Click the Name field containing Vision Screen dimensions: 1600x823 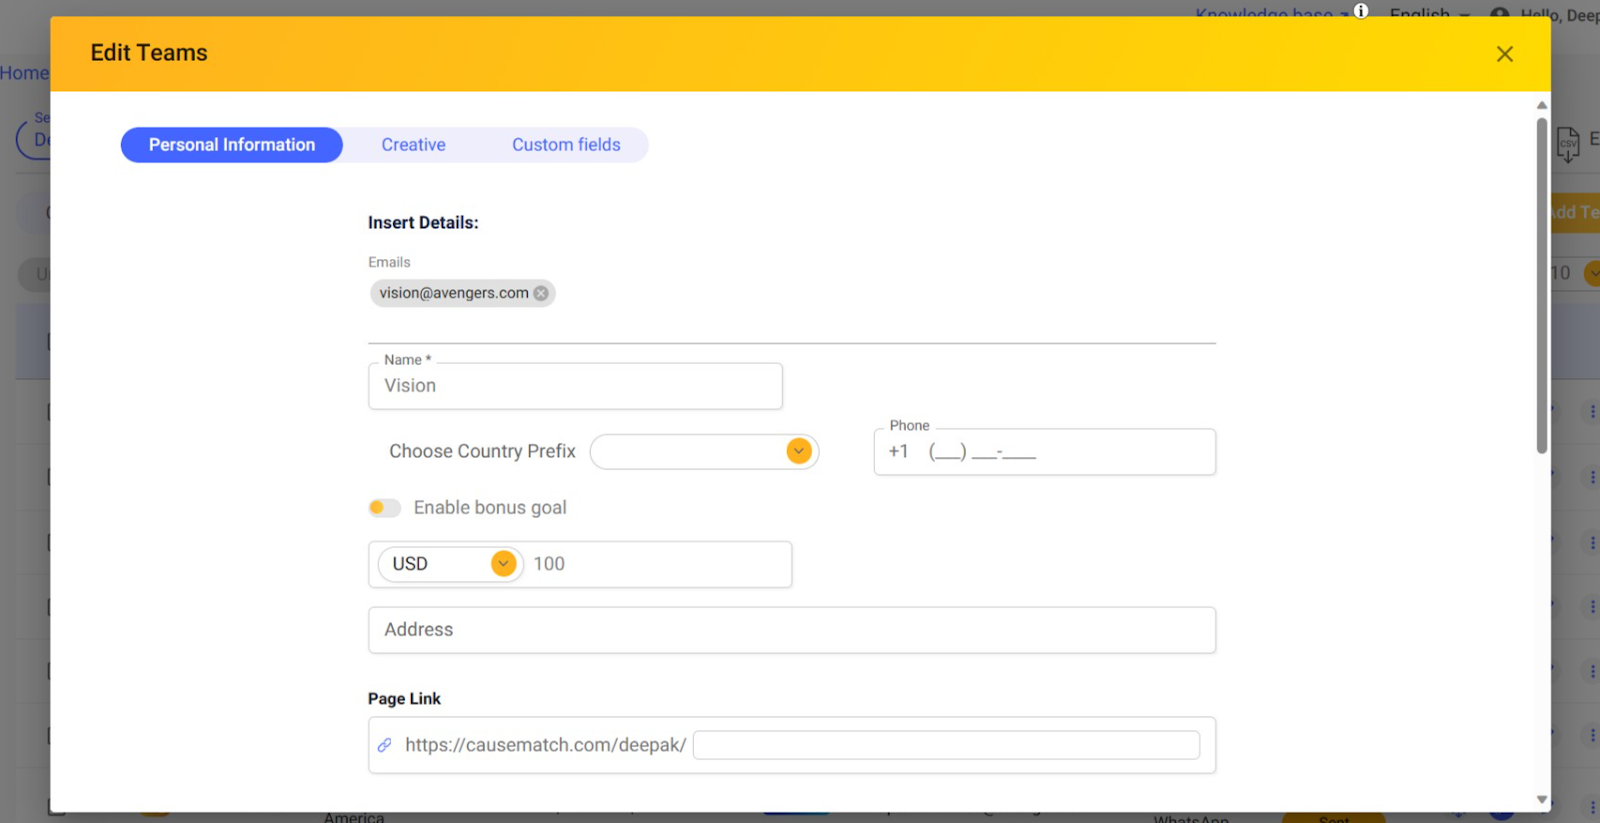pos(575,386)
